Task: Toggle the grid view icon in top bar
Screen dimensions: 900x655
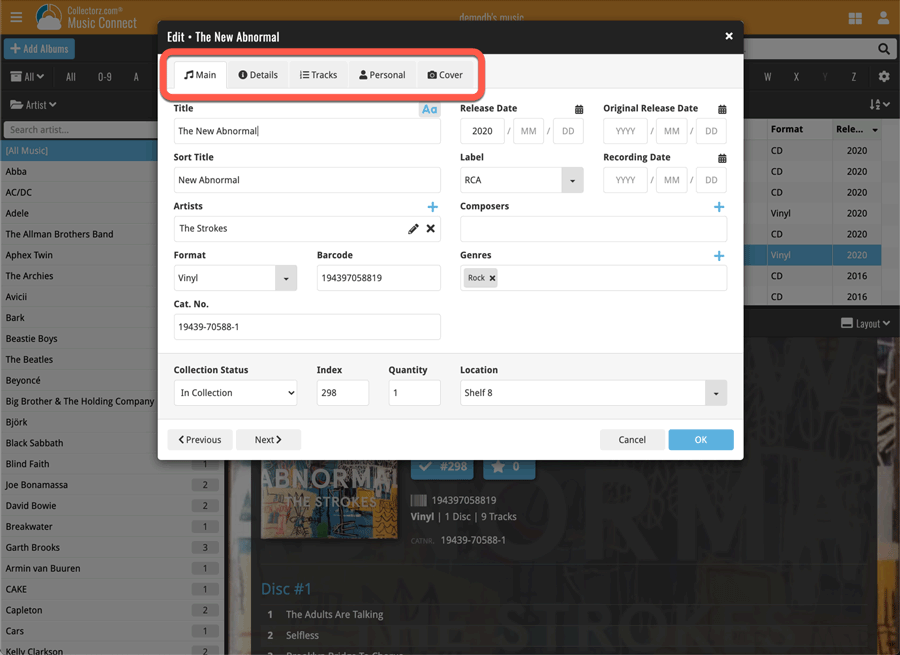Action: pyautogui.click(x=855, y=18)
